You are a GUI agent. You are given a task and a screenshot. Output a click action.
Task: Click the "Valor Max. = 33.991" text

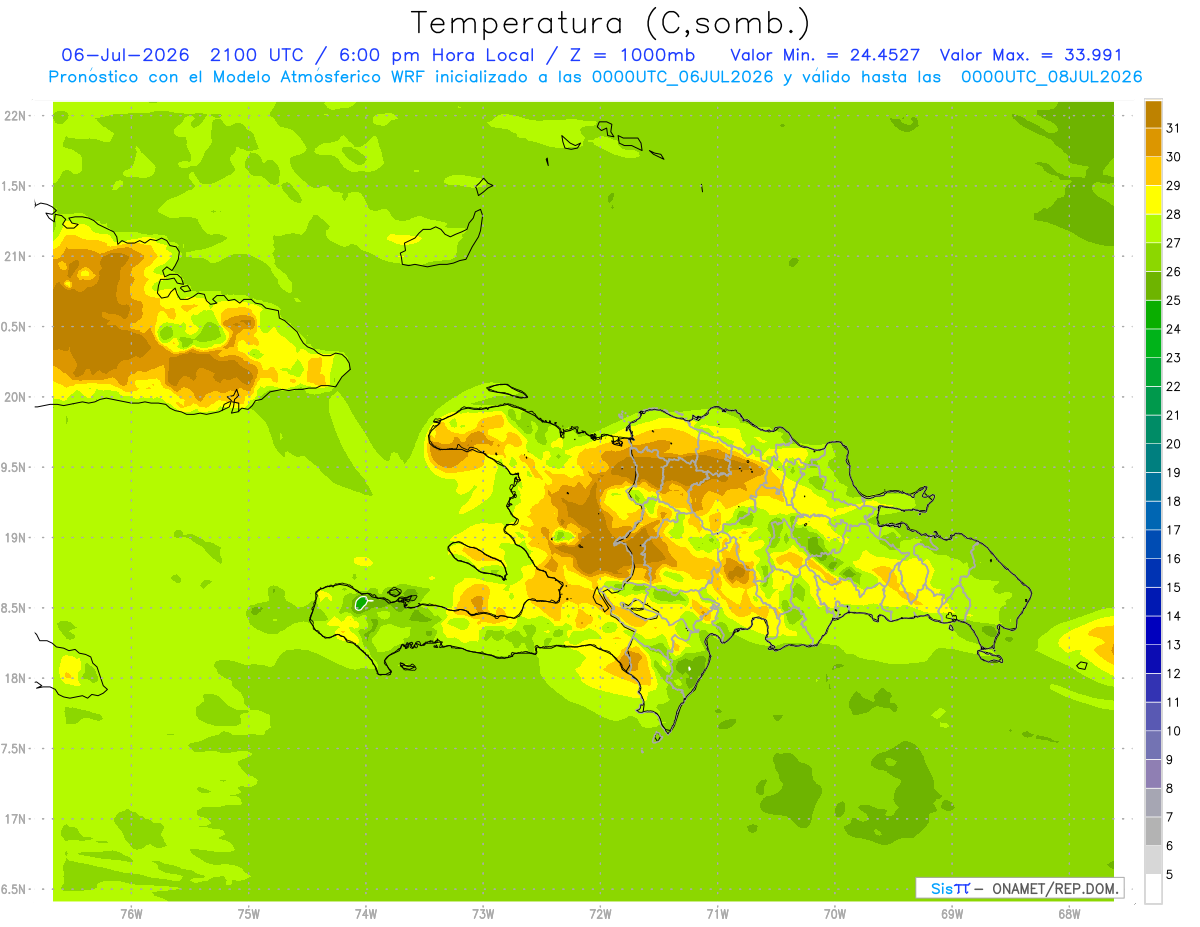1032,55
